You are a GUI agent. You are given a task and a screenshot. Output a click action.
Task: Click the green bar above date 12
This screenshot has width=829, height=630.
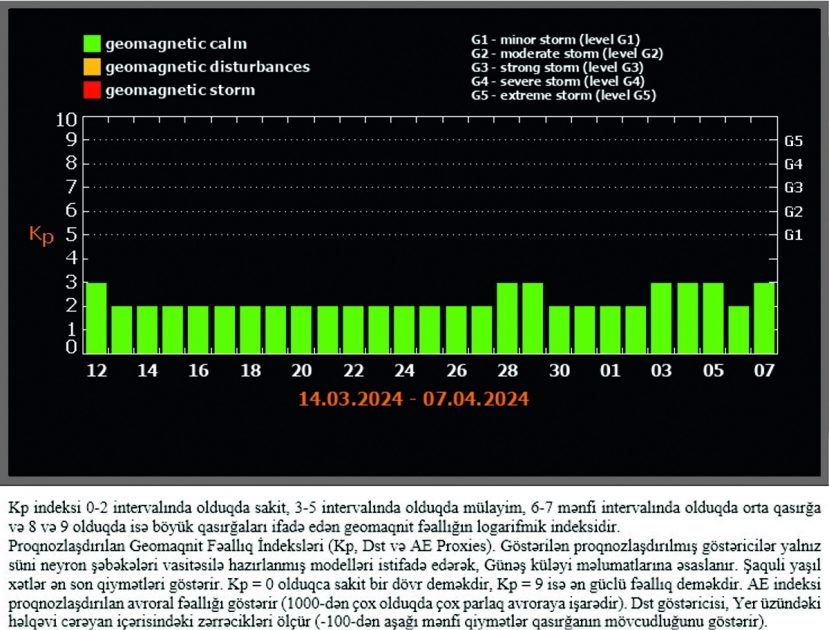pyautogui.click(x=96, y=318)
